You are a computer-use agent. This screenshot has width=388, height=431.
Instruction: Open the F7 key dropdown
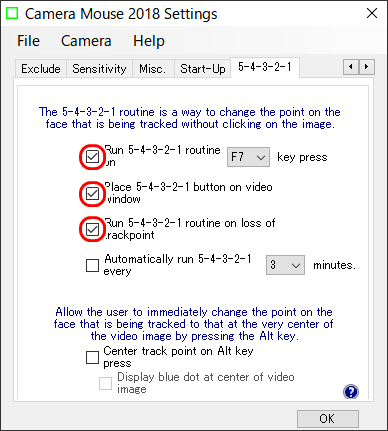(248, 157)
